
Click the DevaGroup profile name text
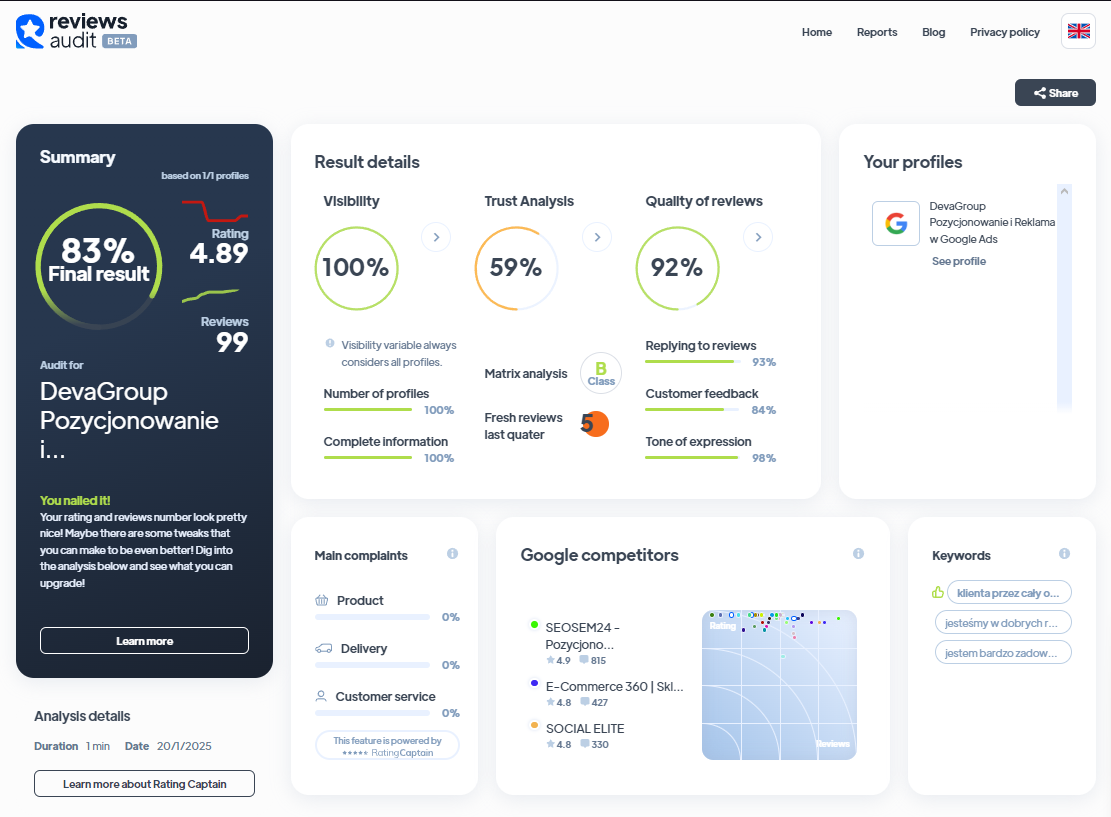992,222
